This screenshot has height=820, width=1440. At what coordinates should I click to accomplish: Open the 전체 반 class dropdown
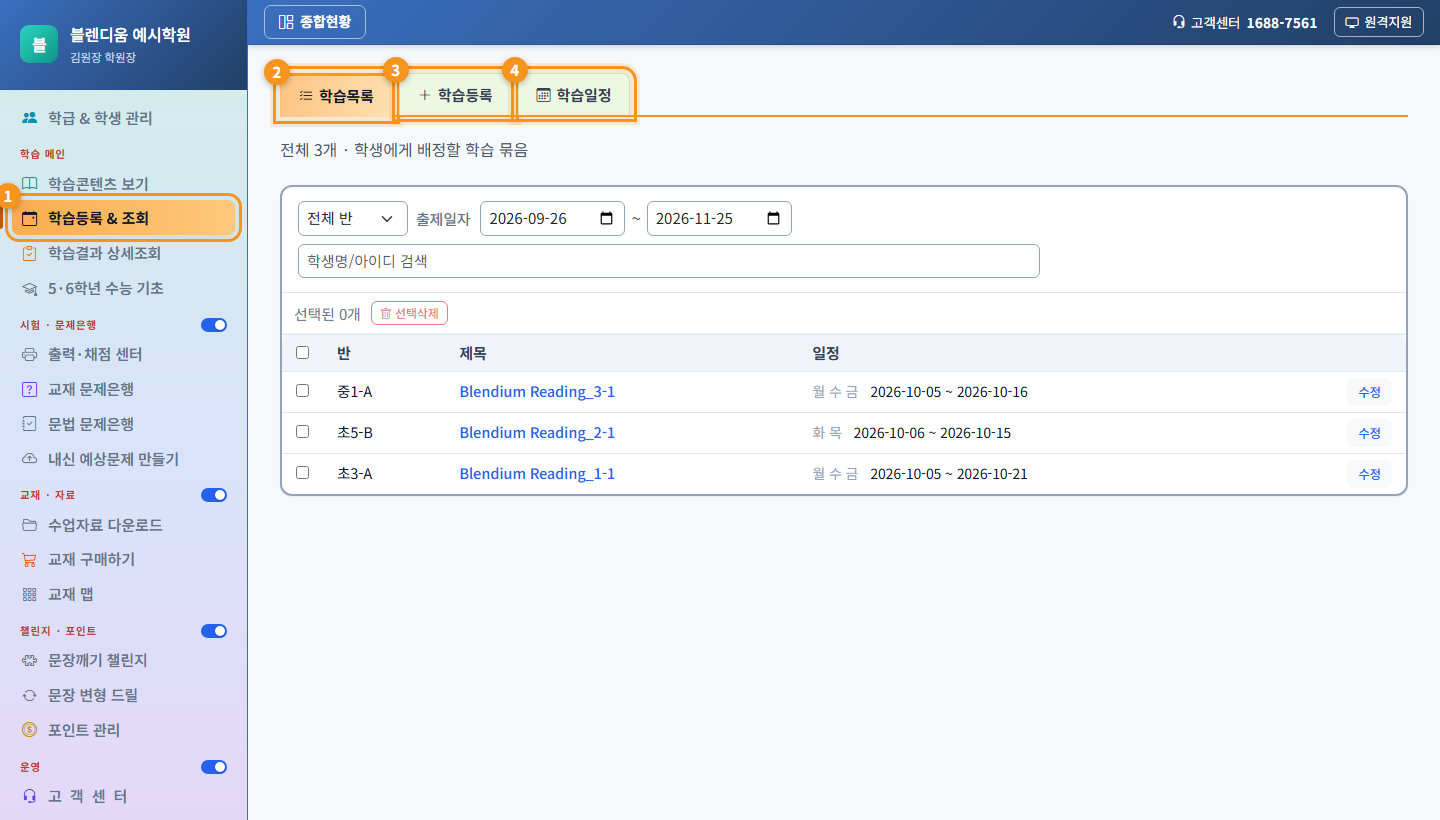353,219
